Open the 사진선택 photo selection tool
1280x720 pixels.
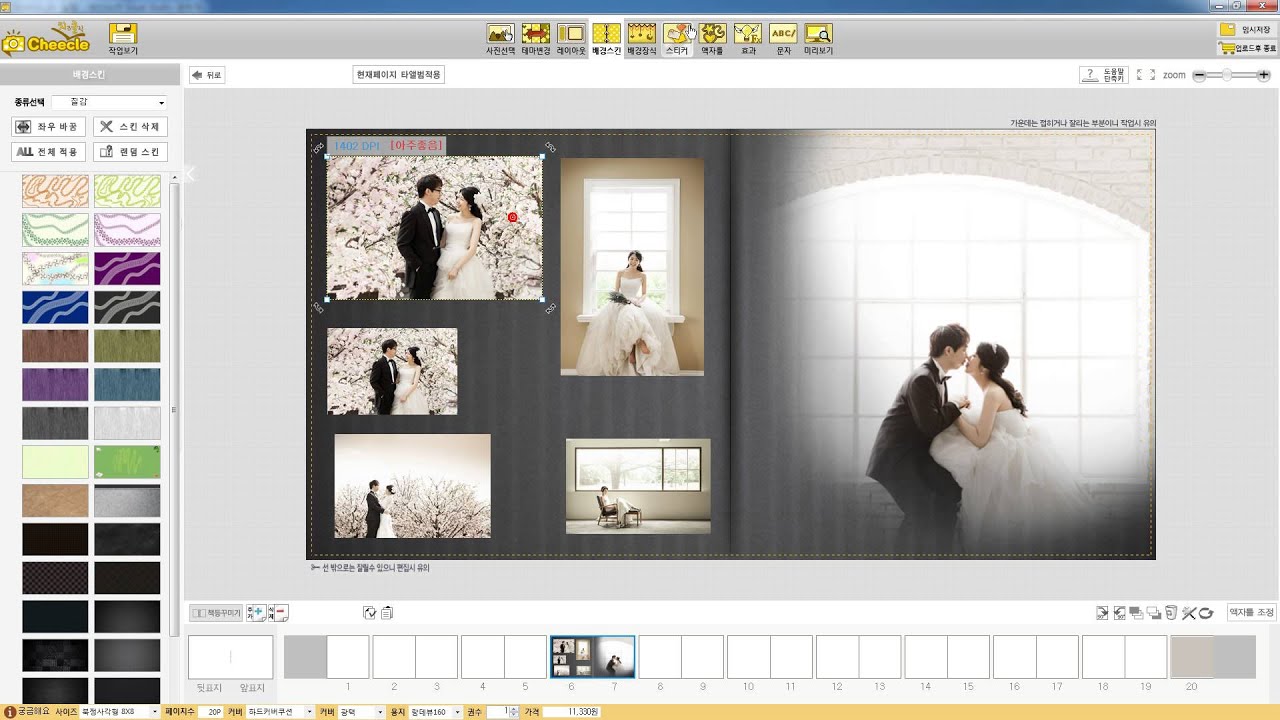500,39
